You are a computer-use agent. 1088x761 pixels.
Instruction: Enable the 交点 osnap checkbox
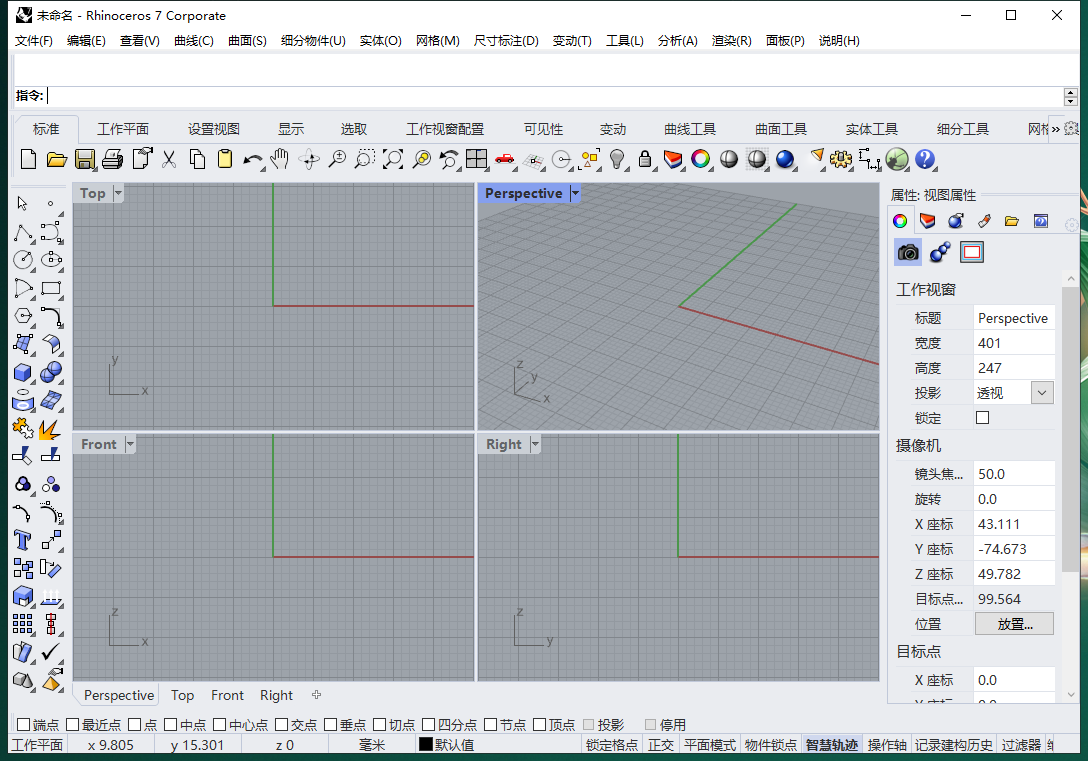pos(282,724)
